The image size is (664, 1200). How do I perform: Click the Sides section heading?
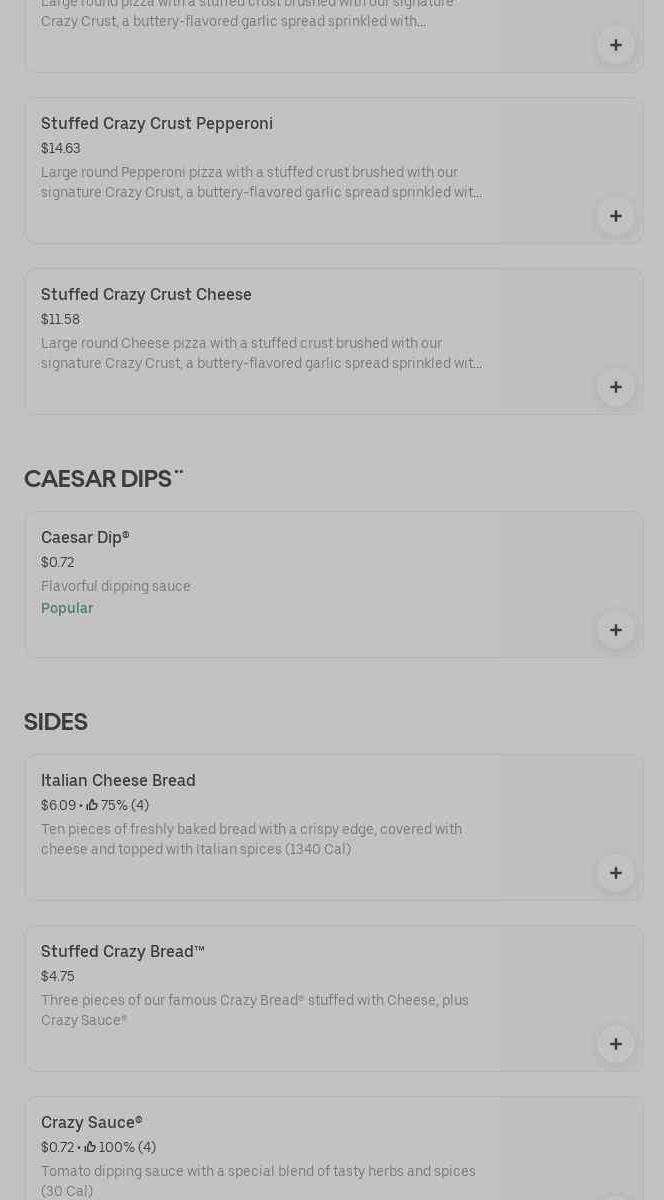coord(56,722)
